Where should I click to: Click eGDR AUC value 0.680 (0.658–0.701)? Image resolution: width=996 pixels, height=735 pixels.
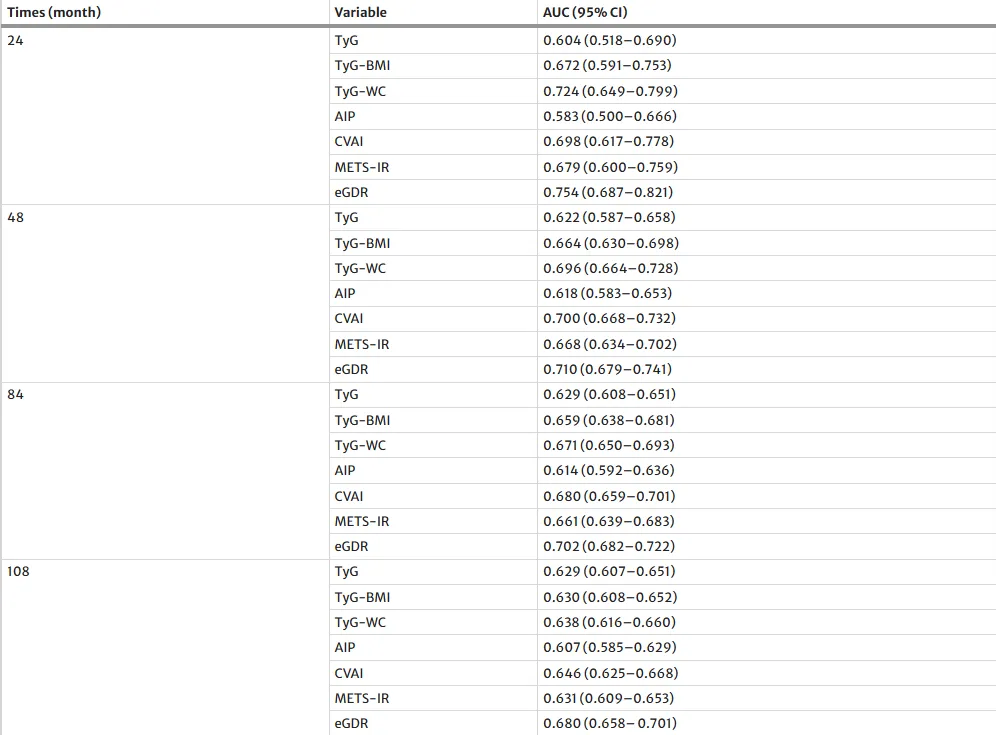tap(610, 723)
